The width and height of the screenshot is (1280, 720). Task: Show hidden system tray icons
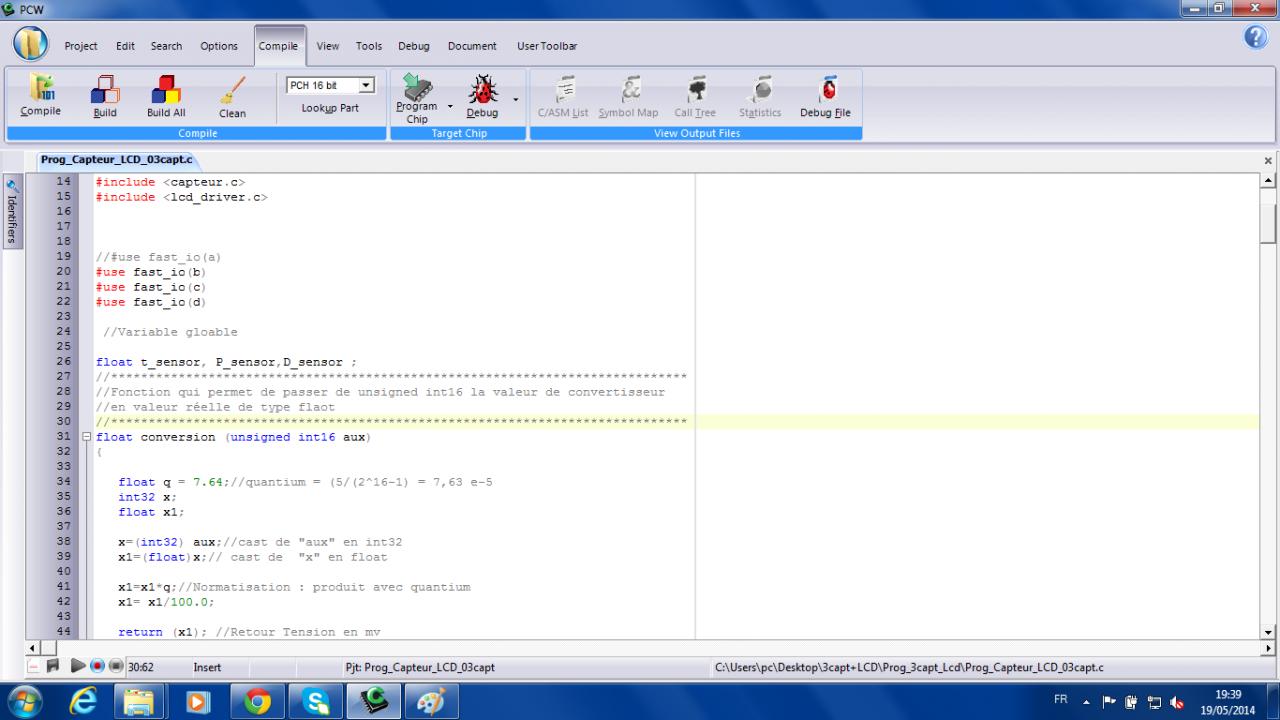pos(1087,701)
